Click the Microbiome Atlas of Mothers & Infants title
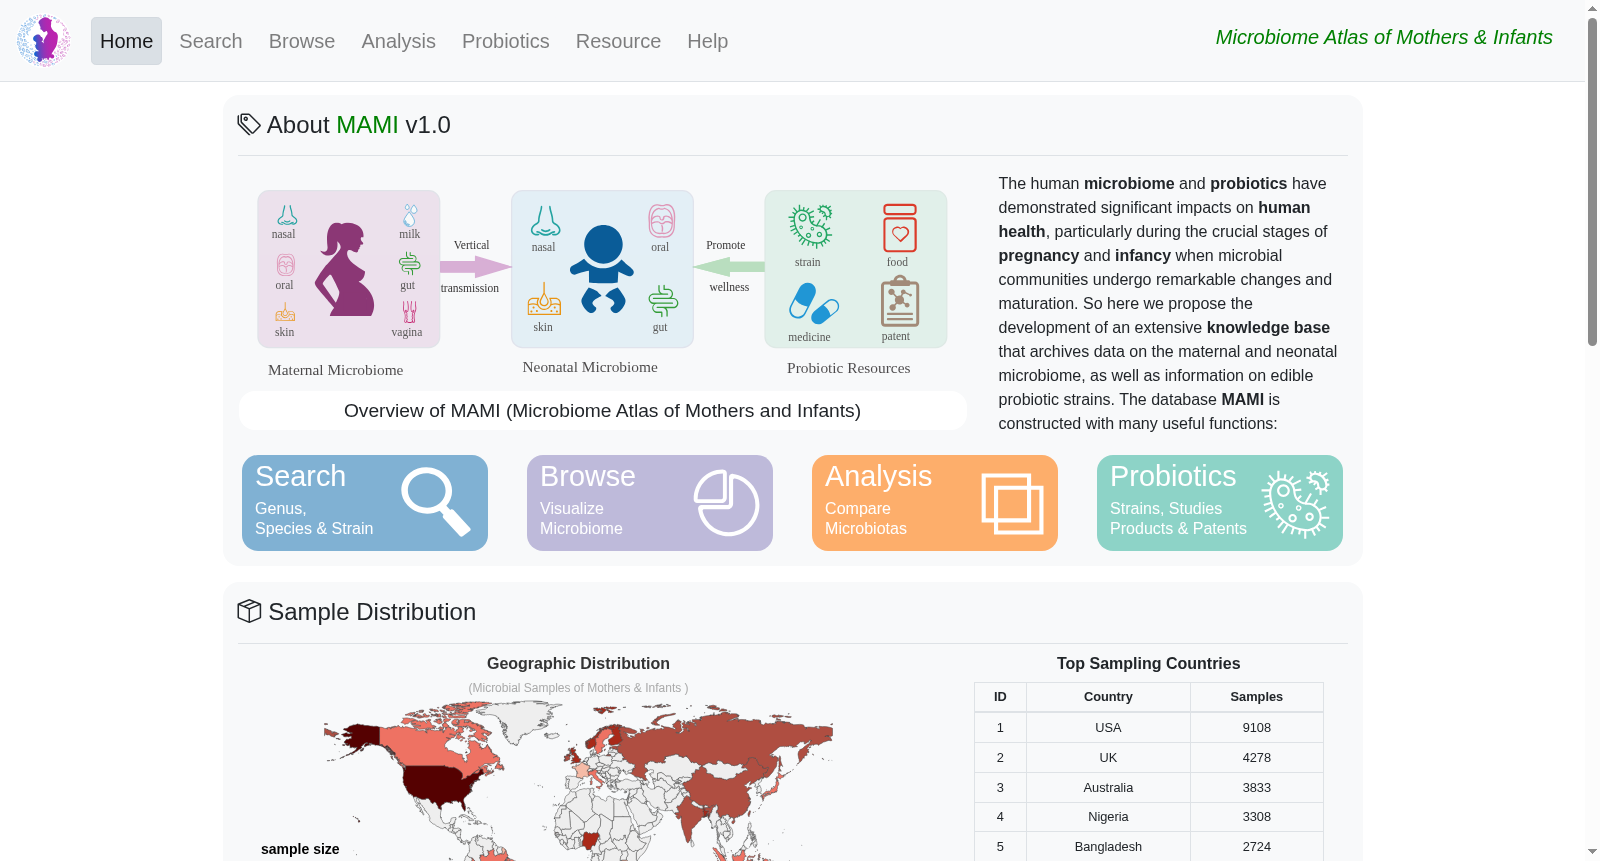Image resolution: width=1600 pixels, height=861 pixels. (1384, 37)
